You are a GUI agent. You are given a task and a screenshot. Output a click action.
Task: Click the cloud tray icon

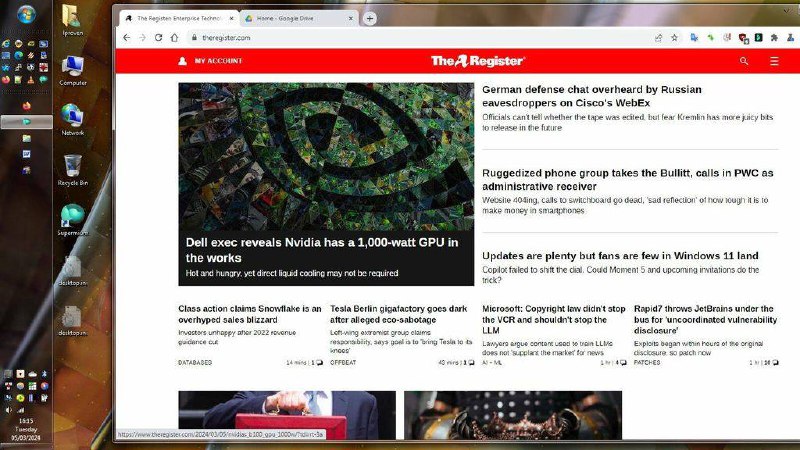pos(33,374)
